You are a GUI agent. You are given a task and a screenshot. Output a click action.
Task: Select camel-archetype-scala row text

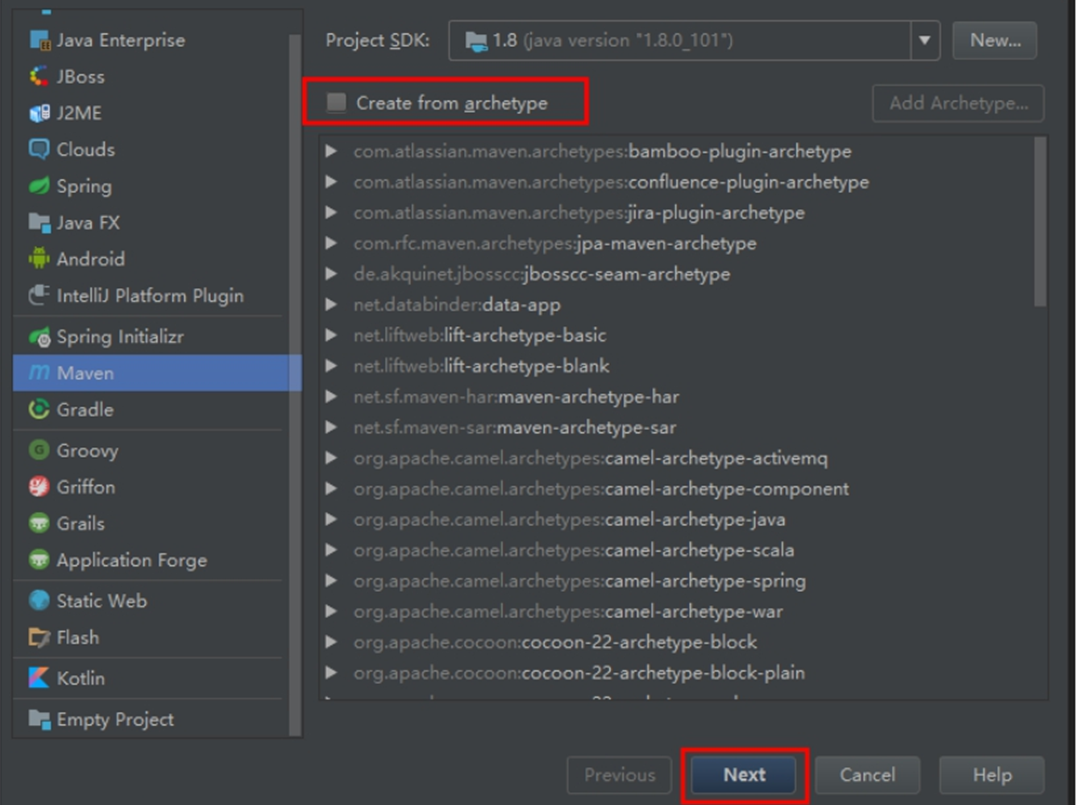tap(574, 550)
